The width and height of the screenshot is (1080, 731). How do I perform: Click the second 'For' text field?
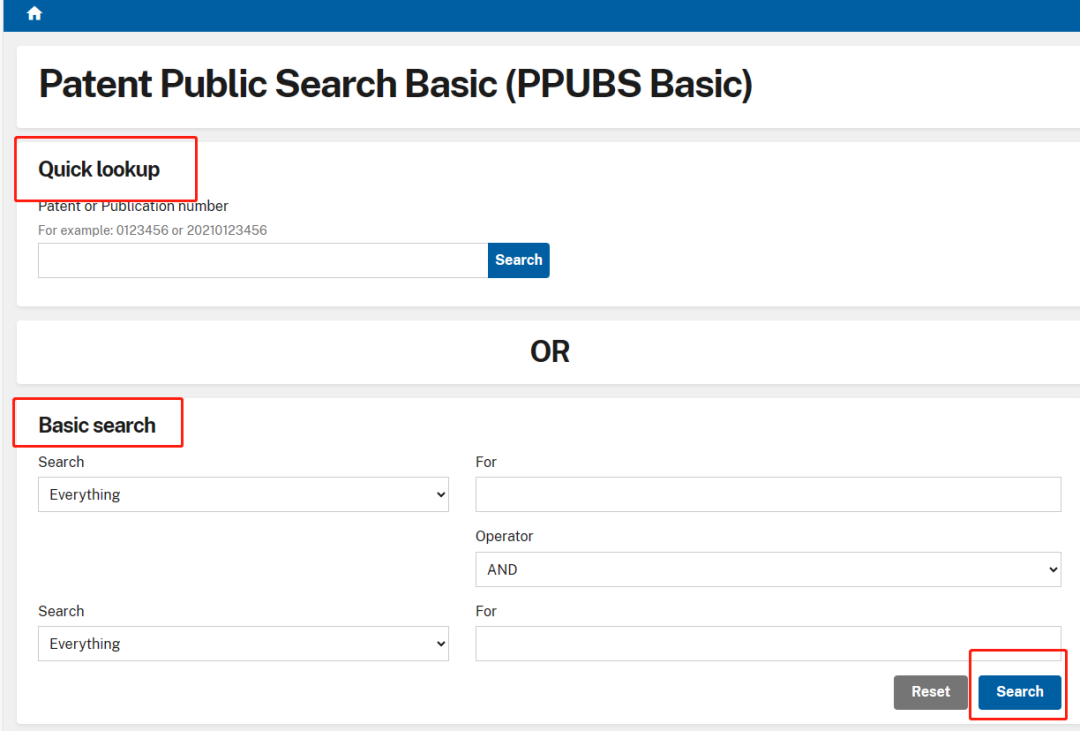click(768, 644)
